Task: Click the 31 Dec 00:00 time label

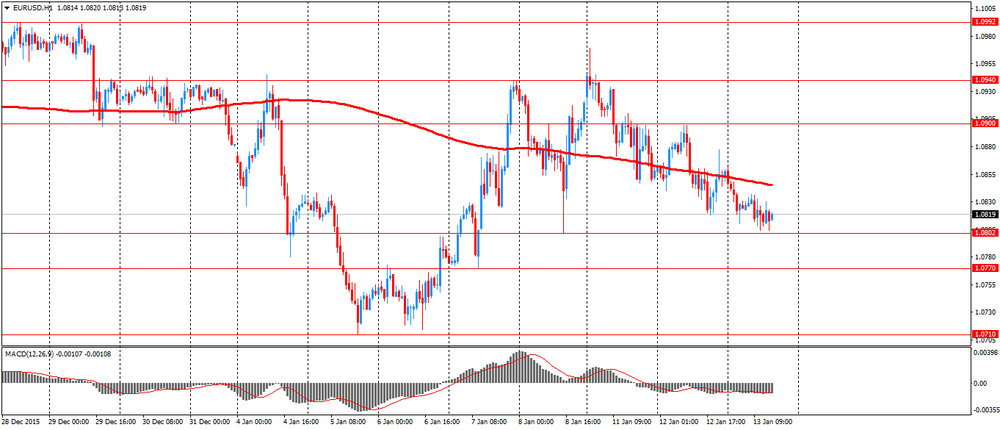Action: [209, 422]
